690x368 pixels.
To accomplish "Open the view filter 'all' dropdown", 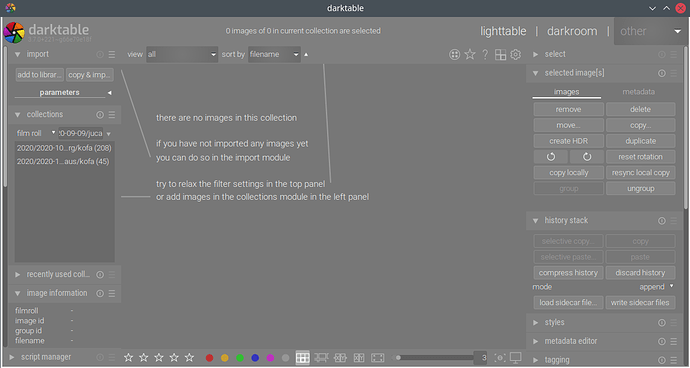I will [182, 54].
